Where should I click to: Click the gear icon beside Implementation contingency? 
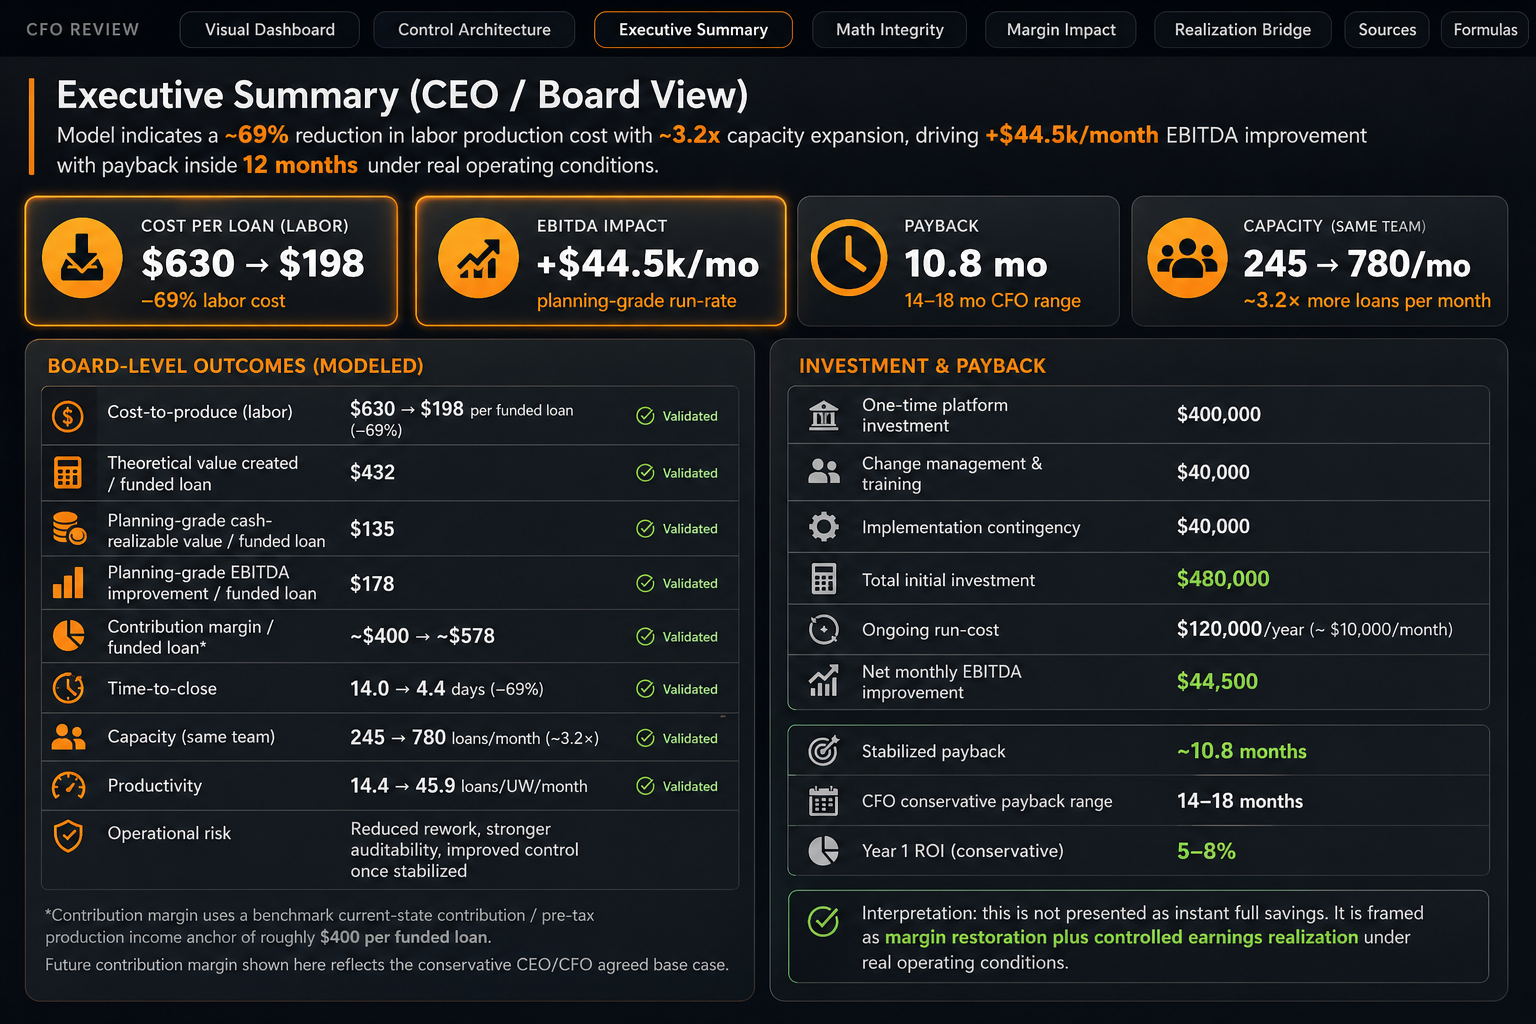[823, 527]
